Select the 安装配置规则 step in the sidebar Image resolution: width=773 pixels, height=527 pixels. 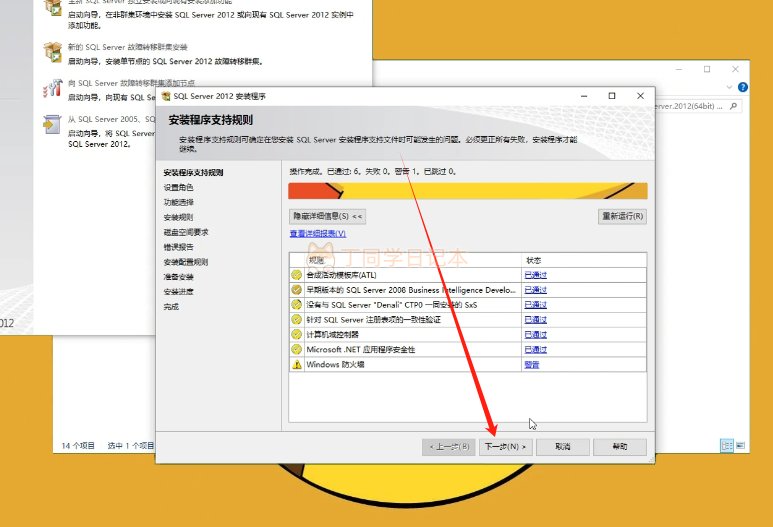pos(186,262)
